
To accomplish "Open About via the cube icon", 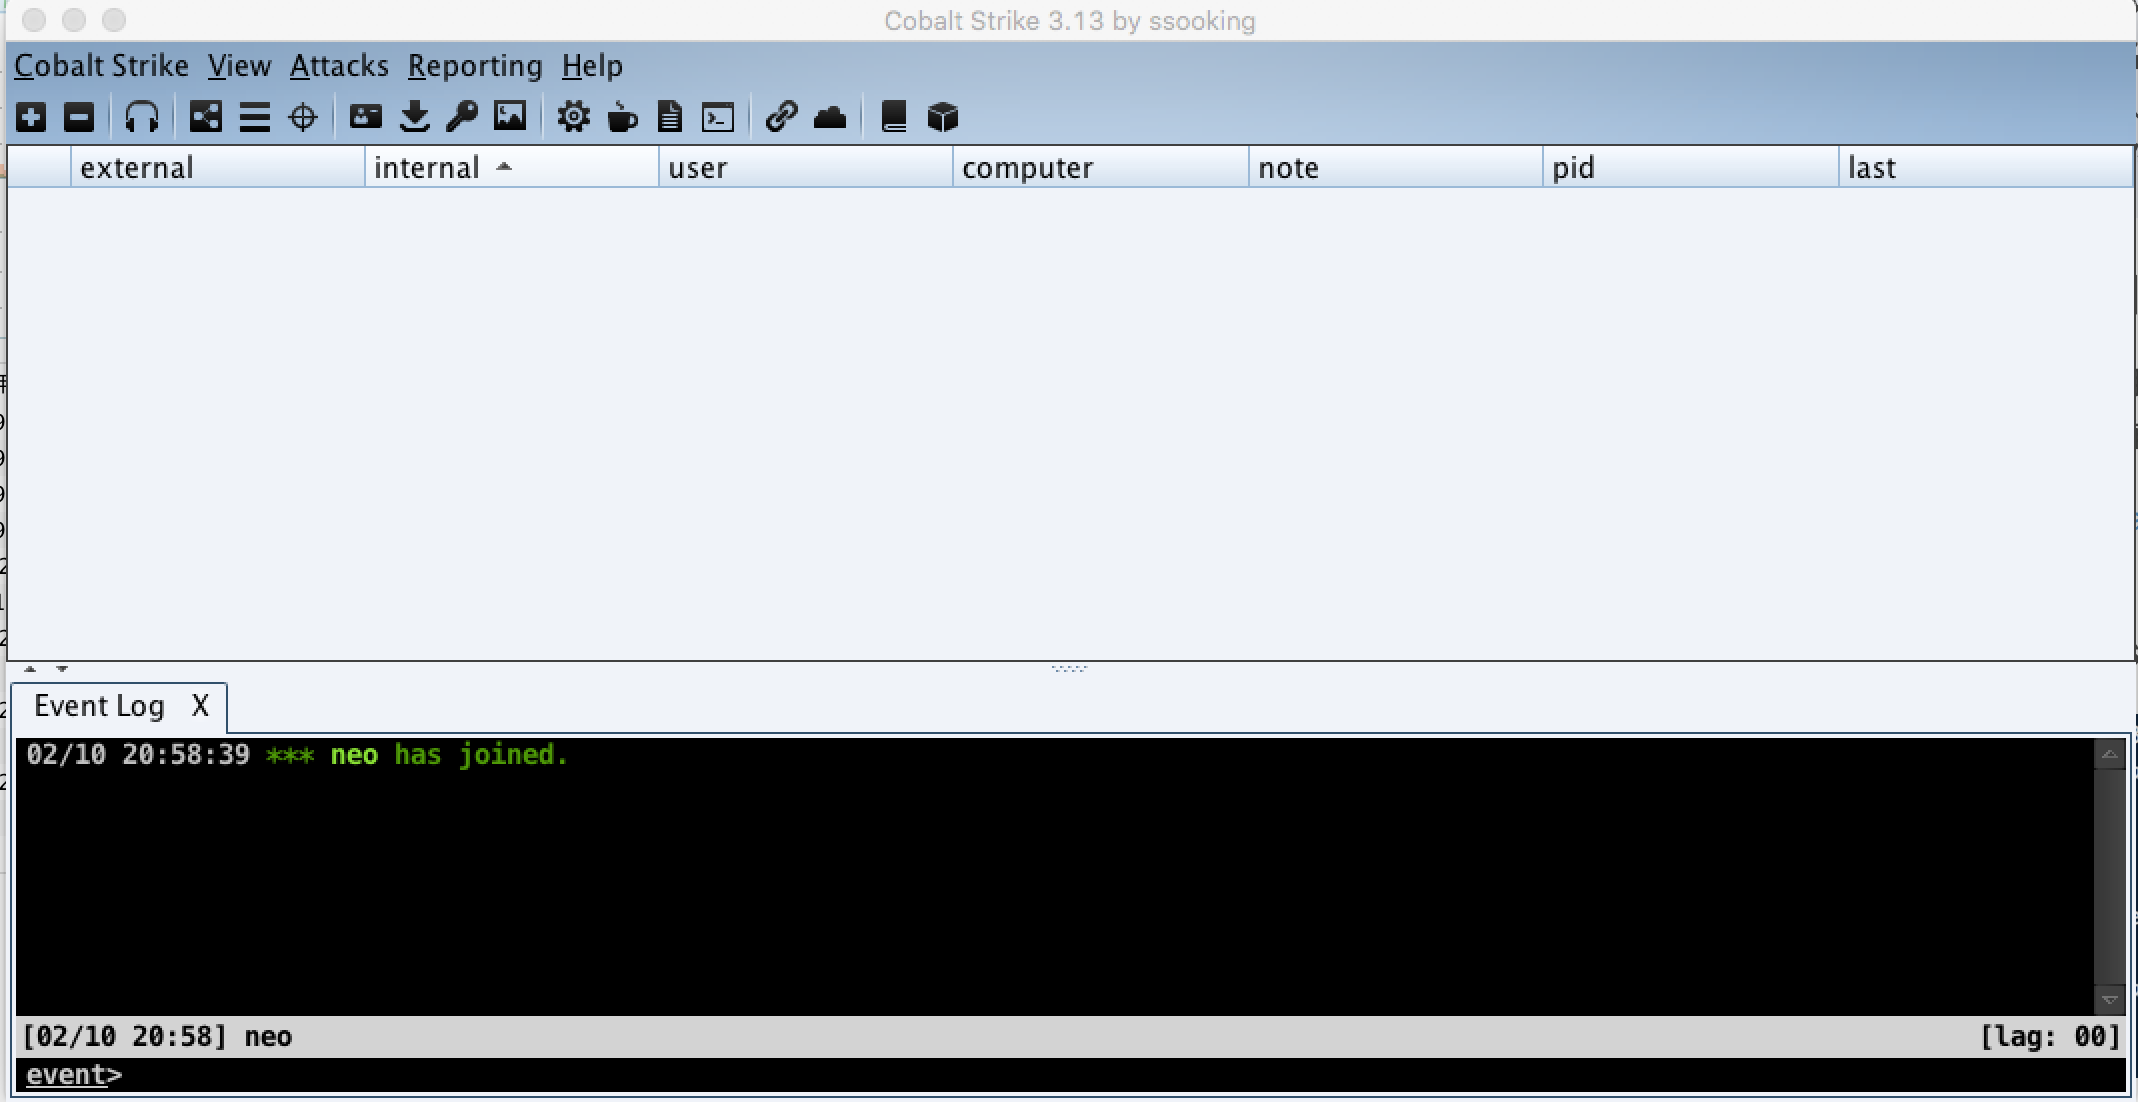I will click(x=943, y=117).
